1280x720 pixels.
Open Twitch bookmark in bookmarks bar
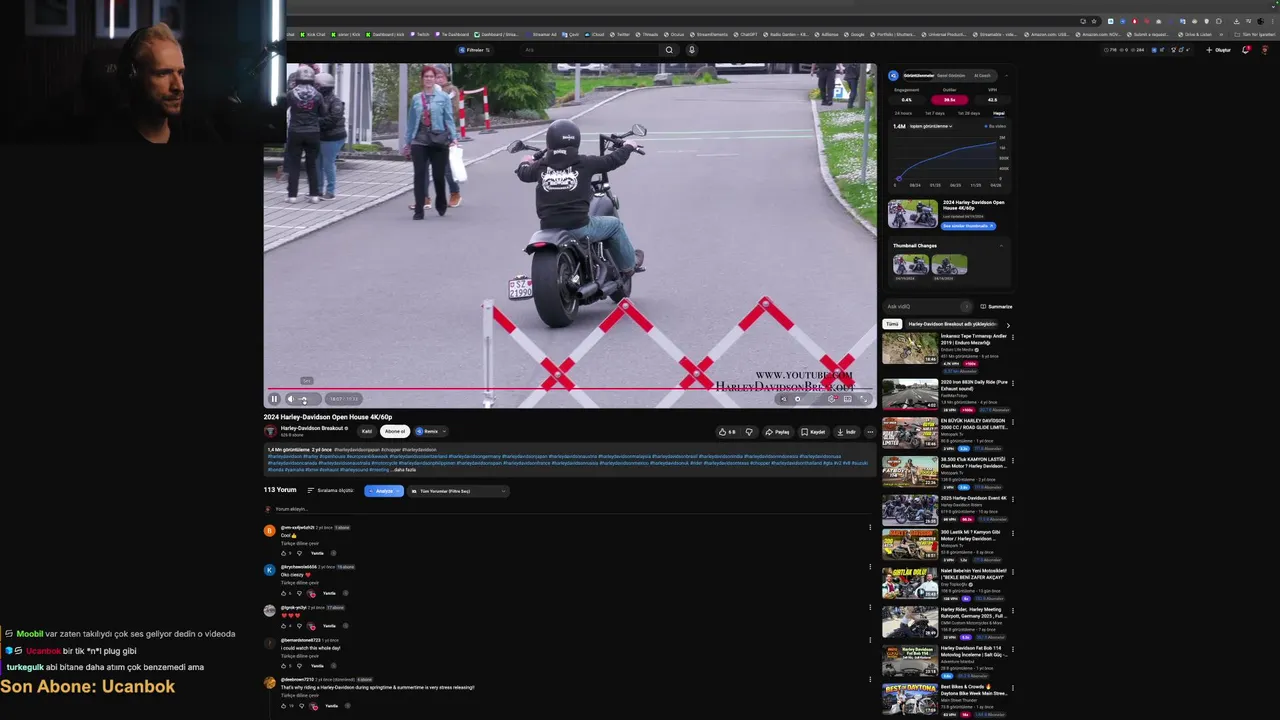[x=420, y=34]
